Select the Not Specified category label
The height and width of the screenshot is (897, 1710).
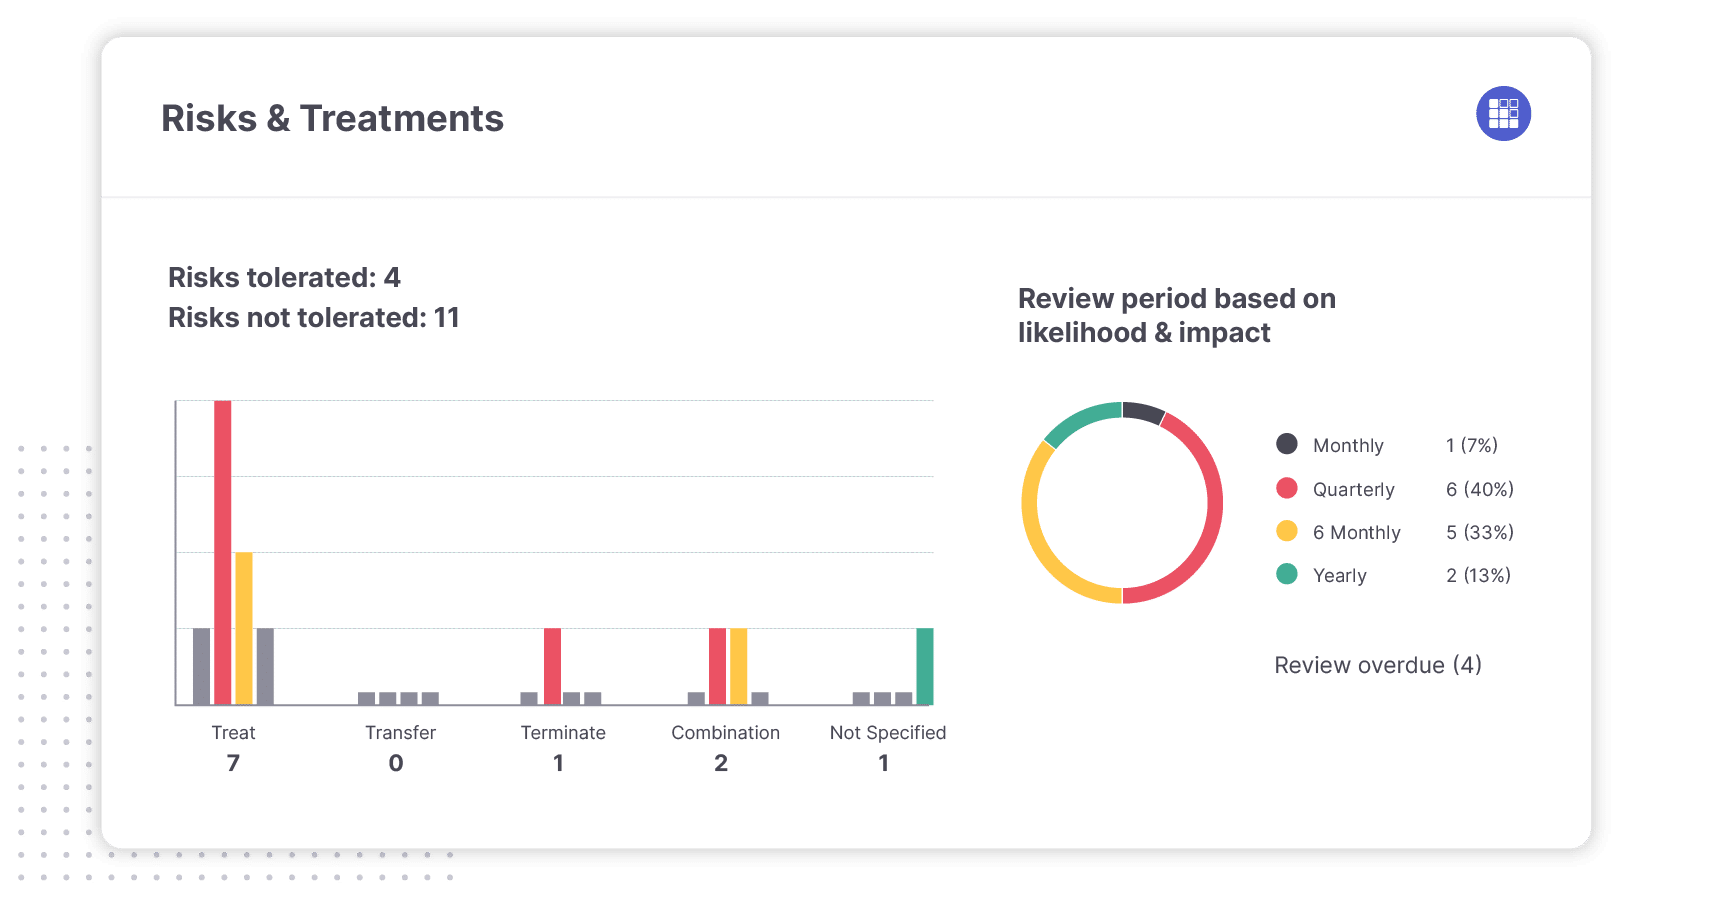coord(888,732)
